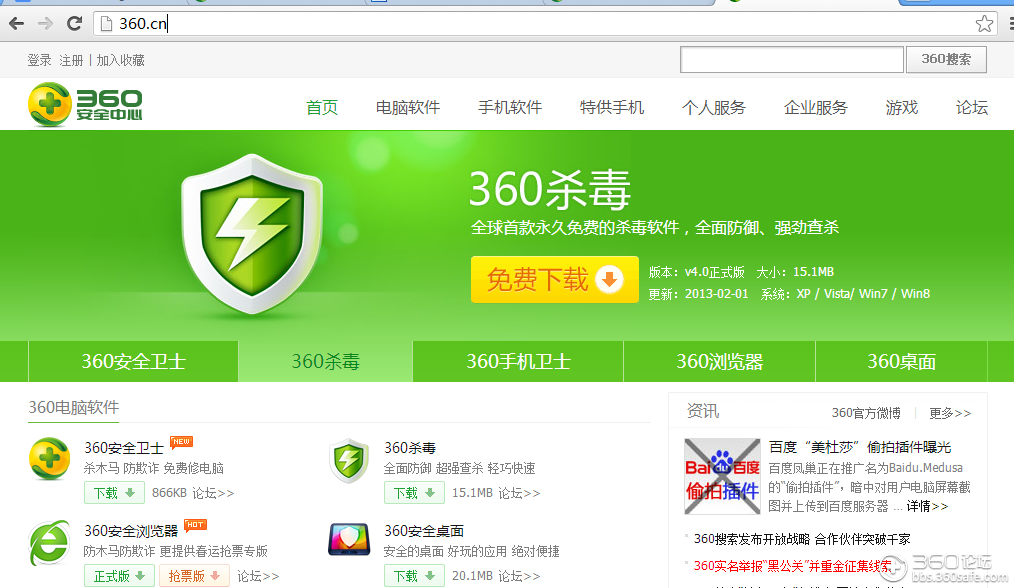1014x588 pixels.
Task: Open the 手机软件 navigation item
Action: click(510, 107)
